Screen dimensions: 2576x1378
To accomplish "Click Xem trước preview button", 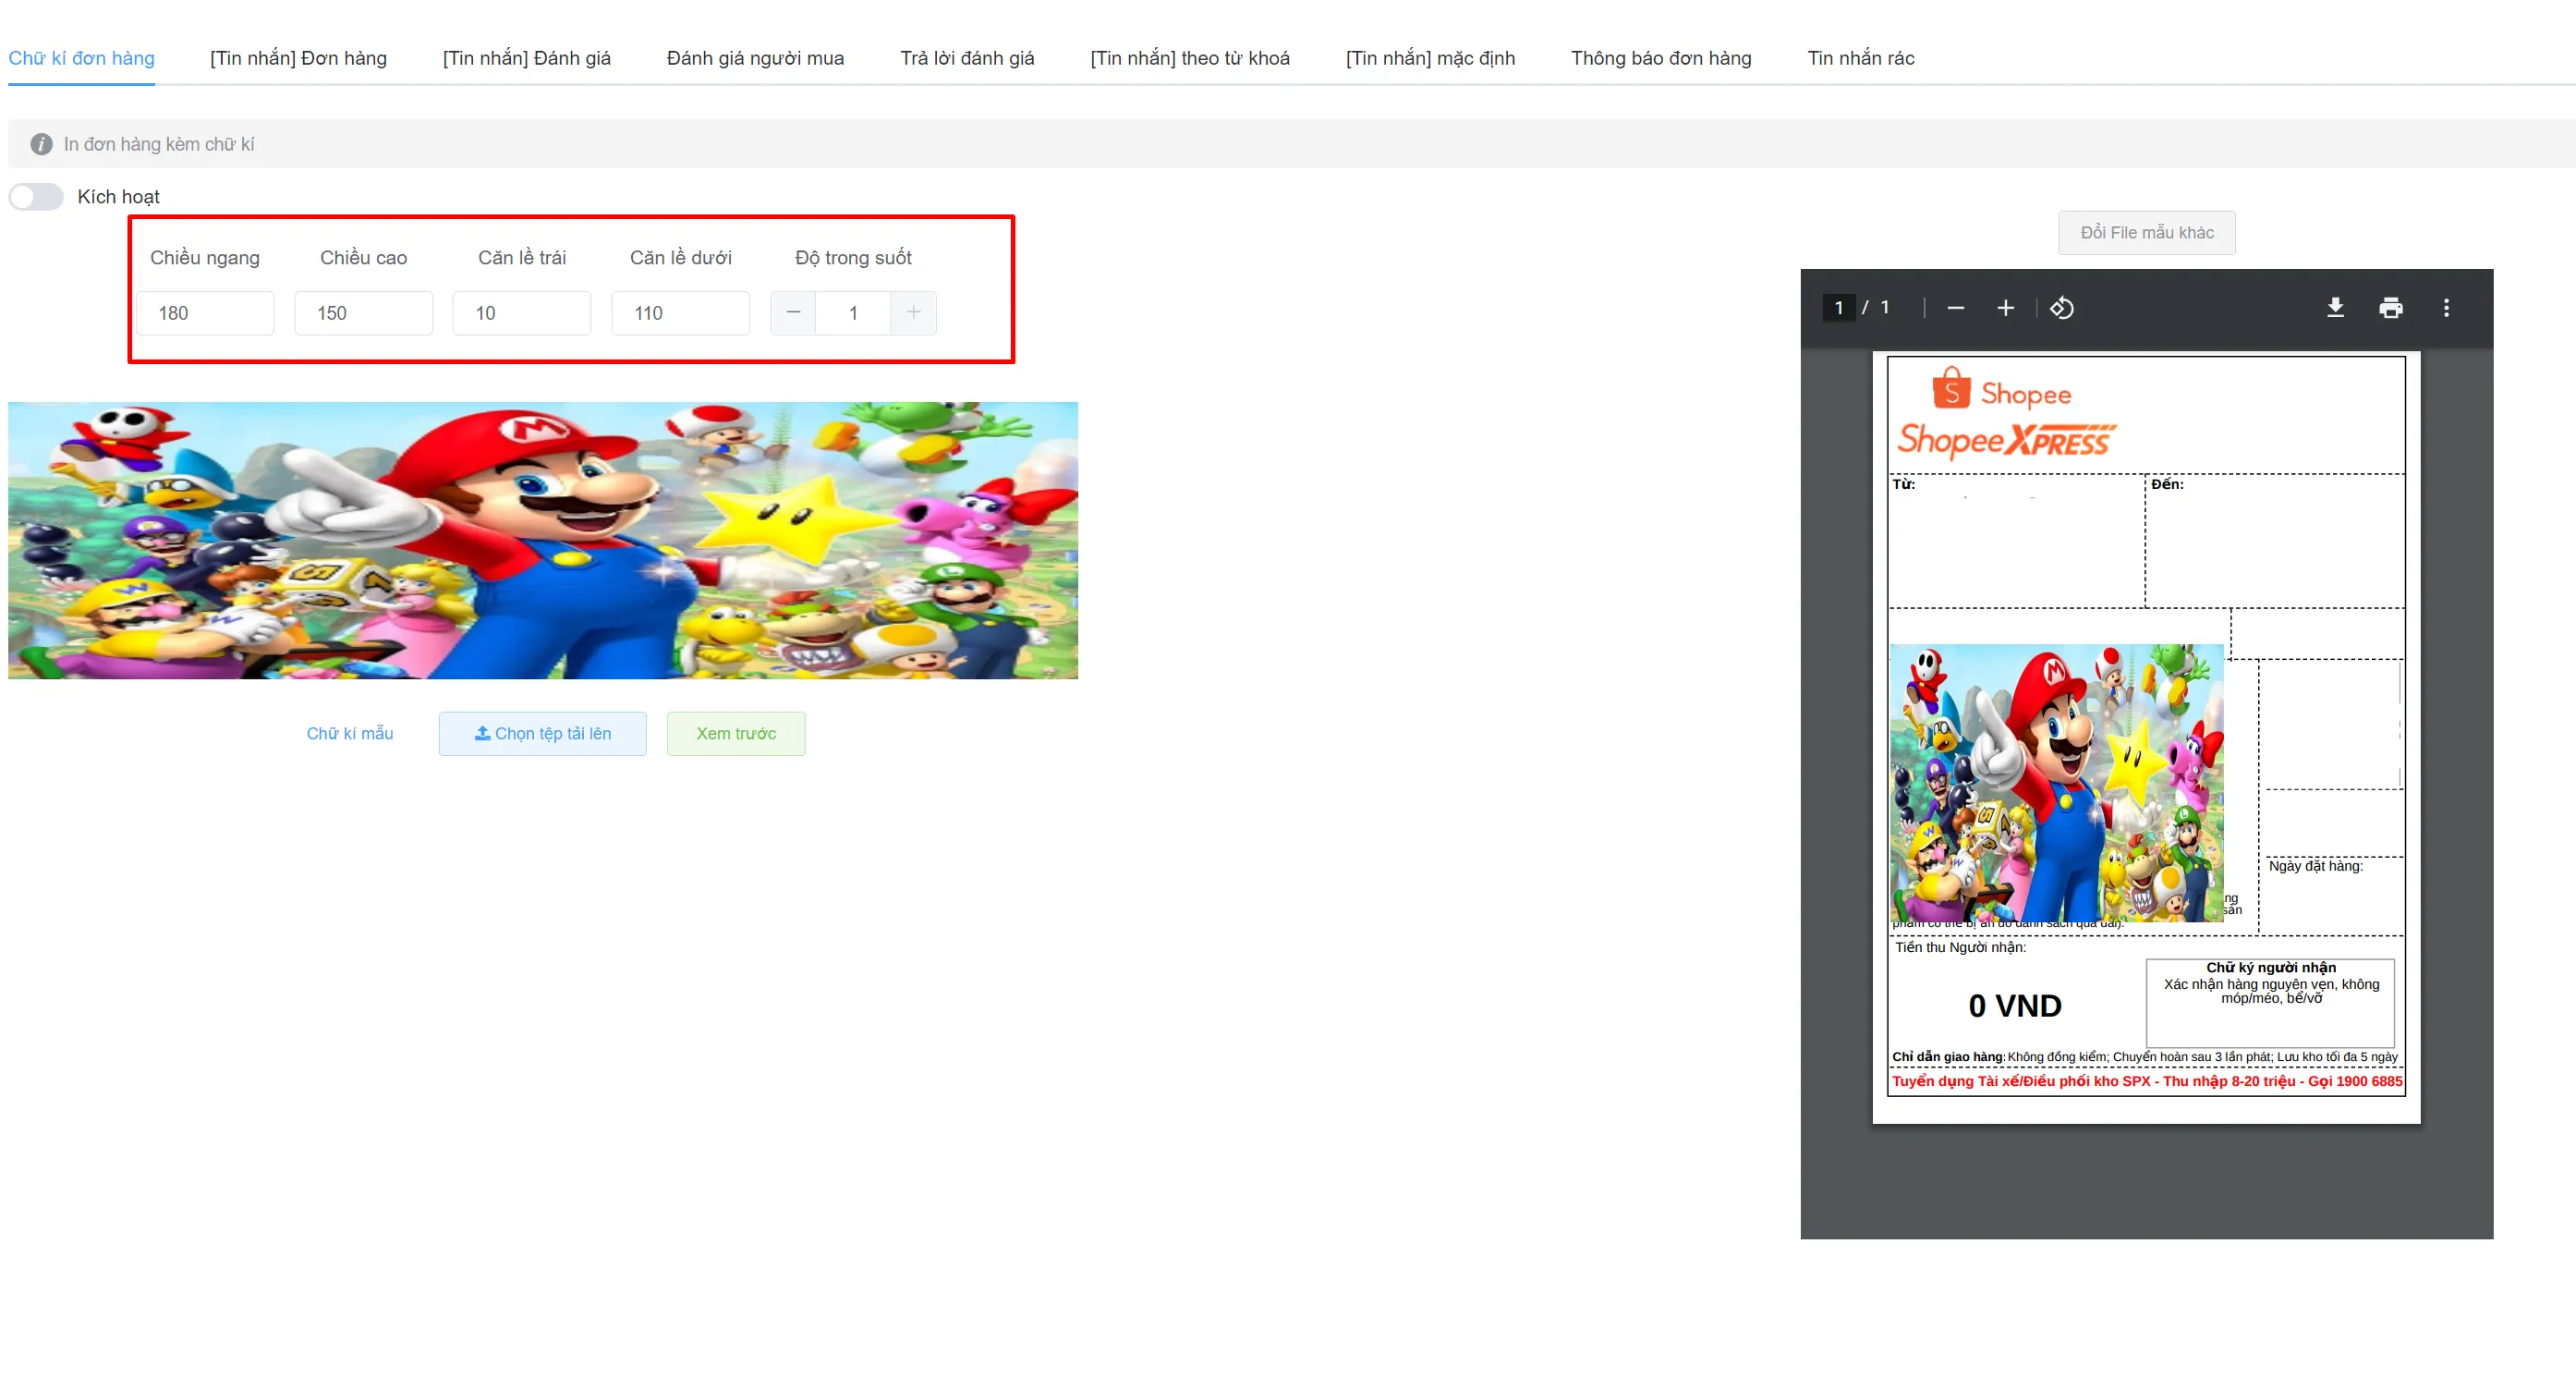I will (736, 733).
